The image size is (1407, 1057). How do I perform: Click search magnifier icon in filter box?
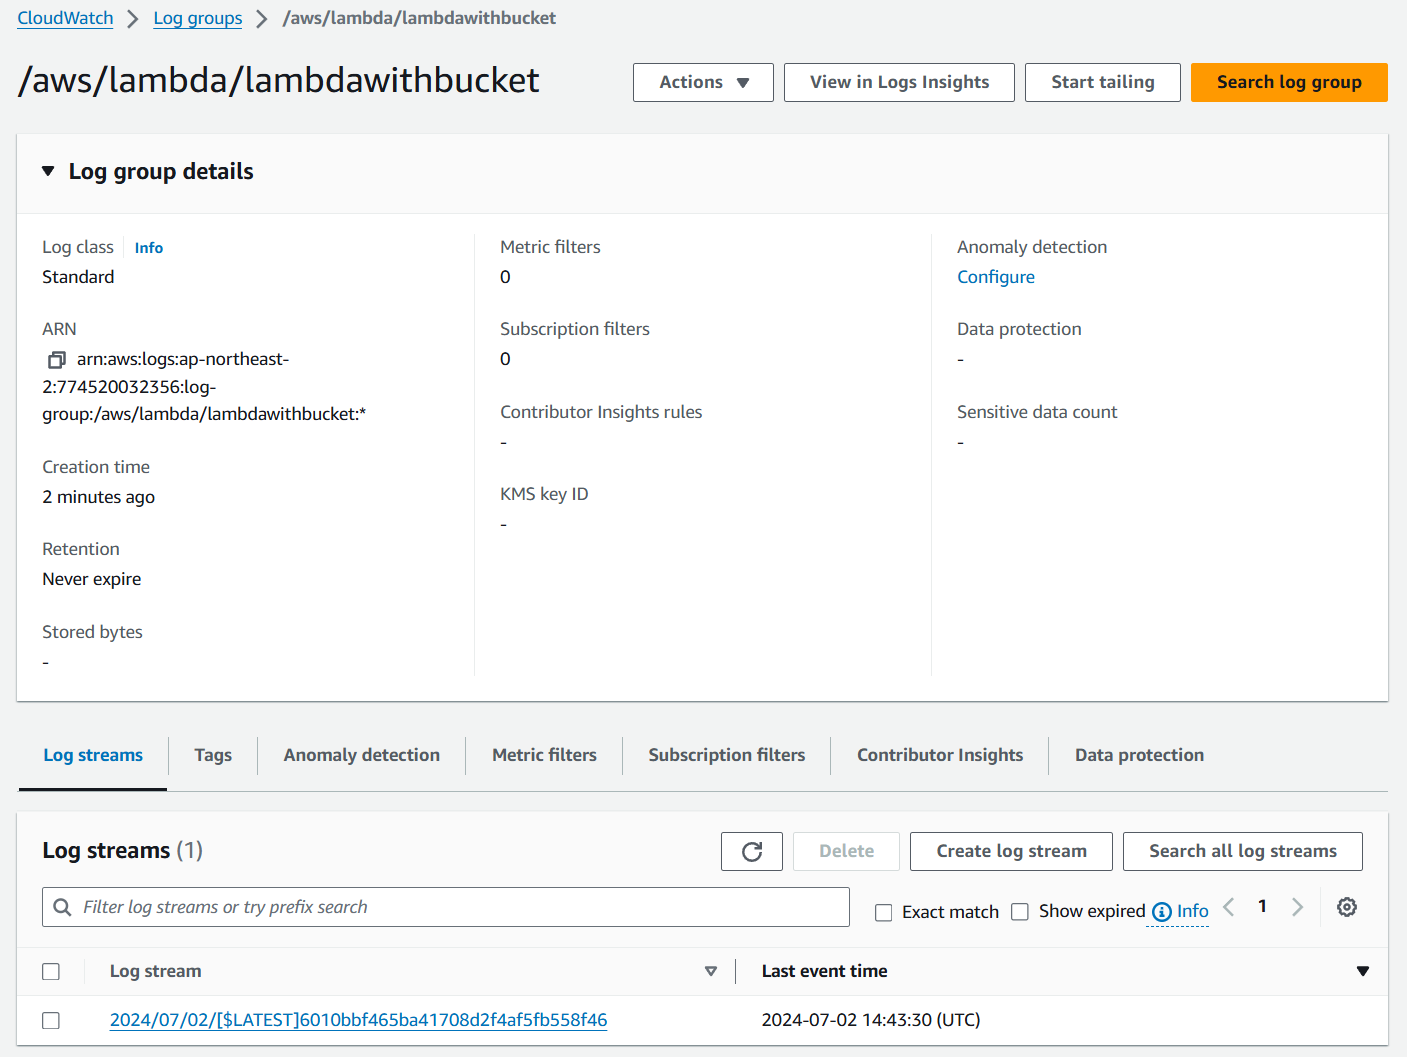tap(62, 907)
